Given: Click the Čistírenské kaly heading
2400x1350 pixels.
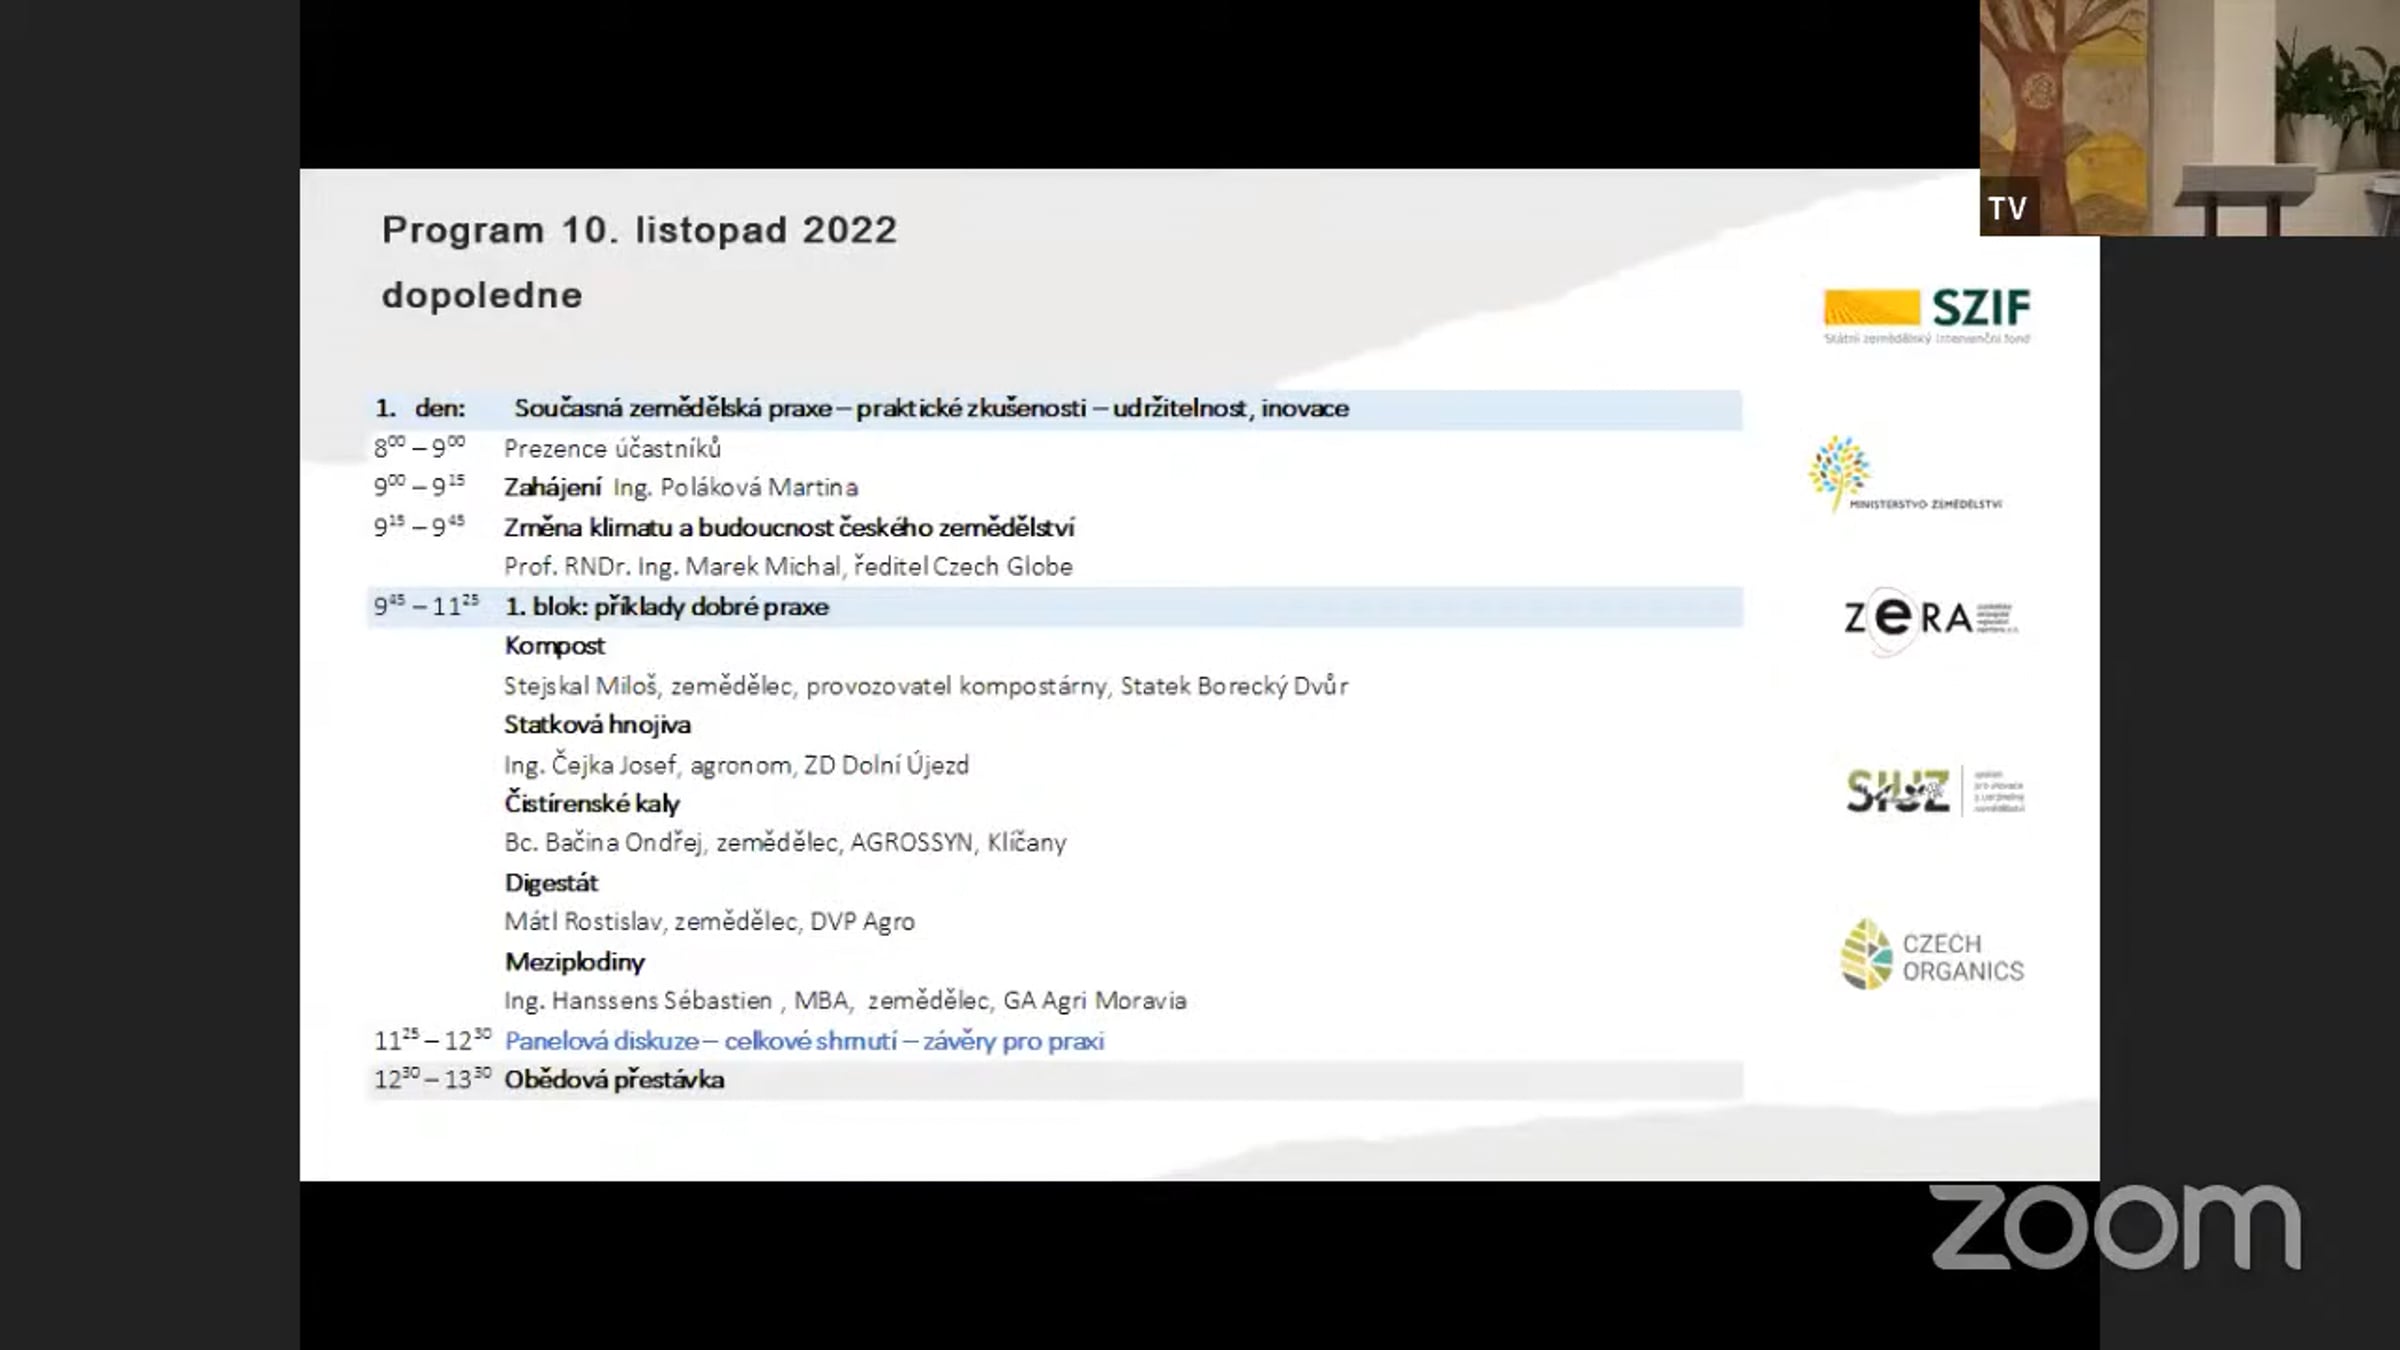Looking at the screenshot, I should (592, 804).
